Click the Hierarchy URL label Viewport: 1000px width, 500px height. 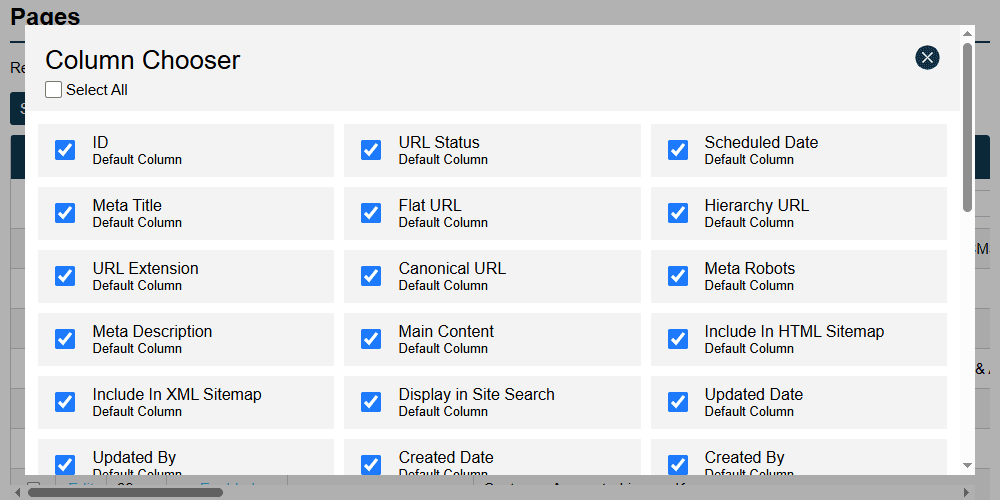tap(756, 205)
